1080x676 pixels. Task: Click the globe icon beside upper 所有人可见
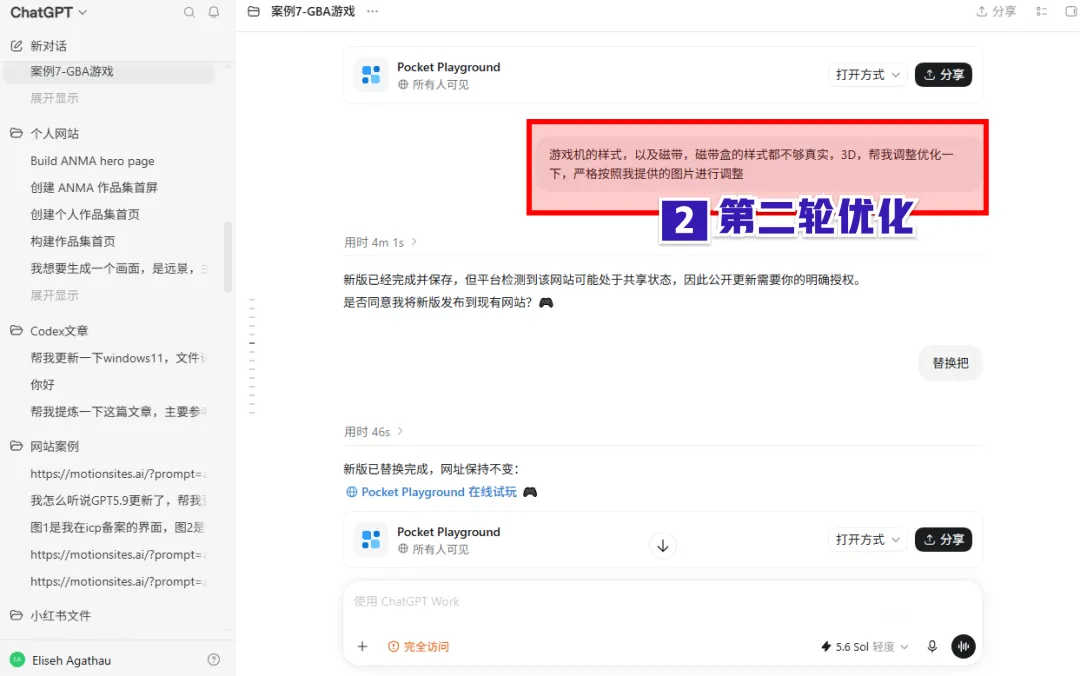click(403, 85)
